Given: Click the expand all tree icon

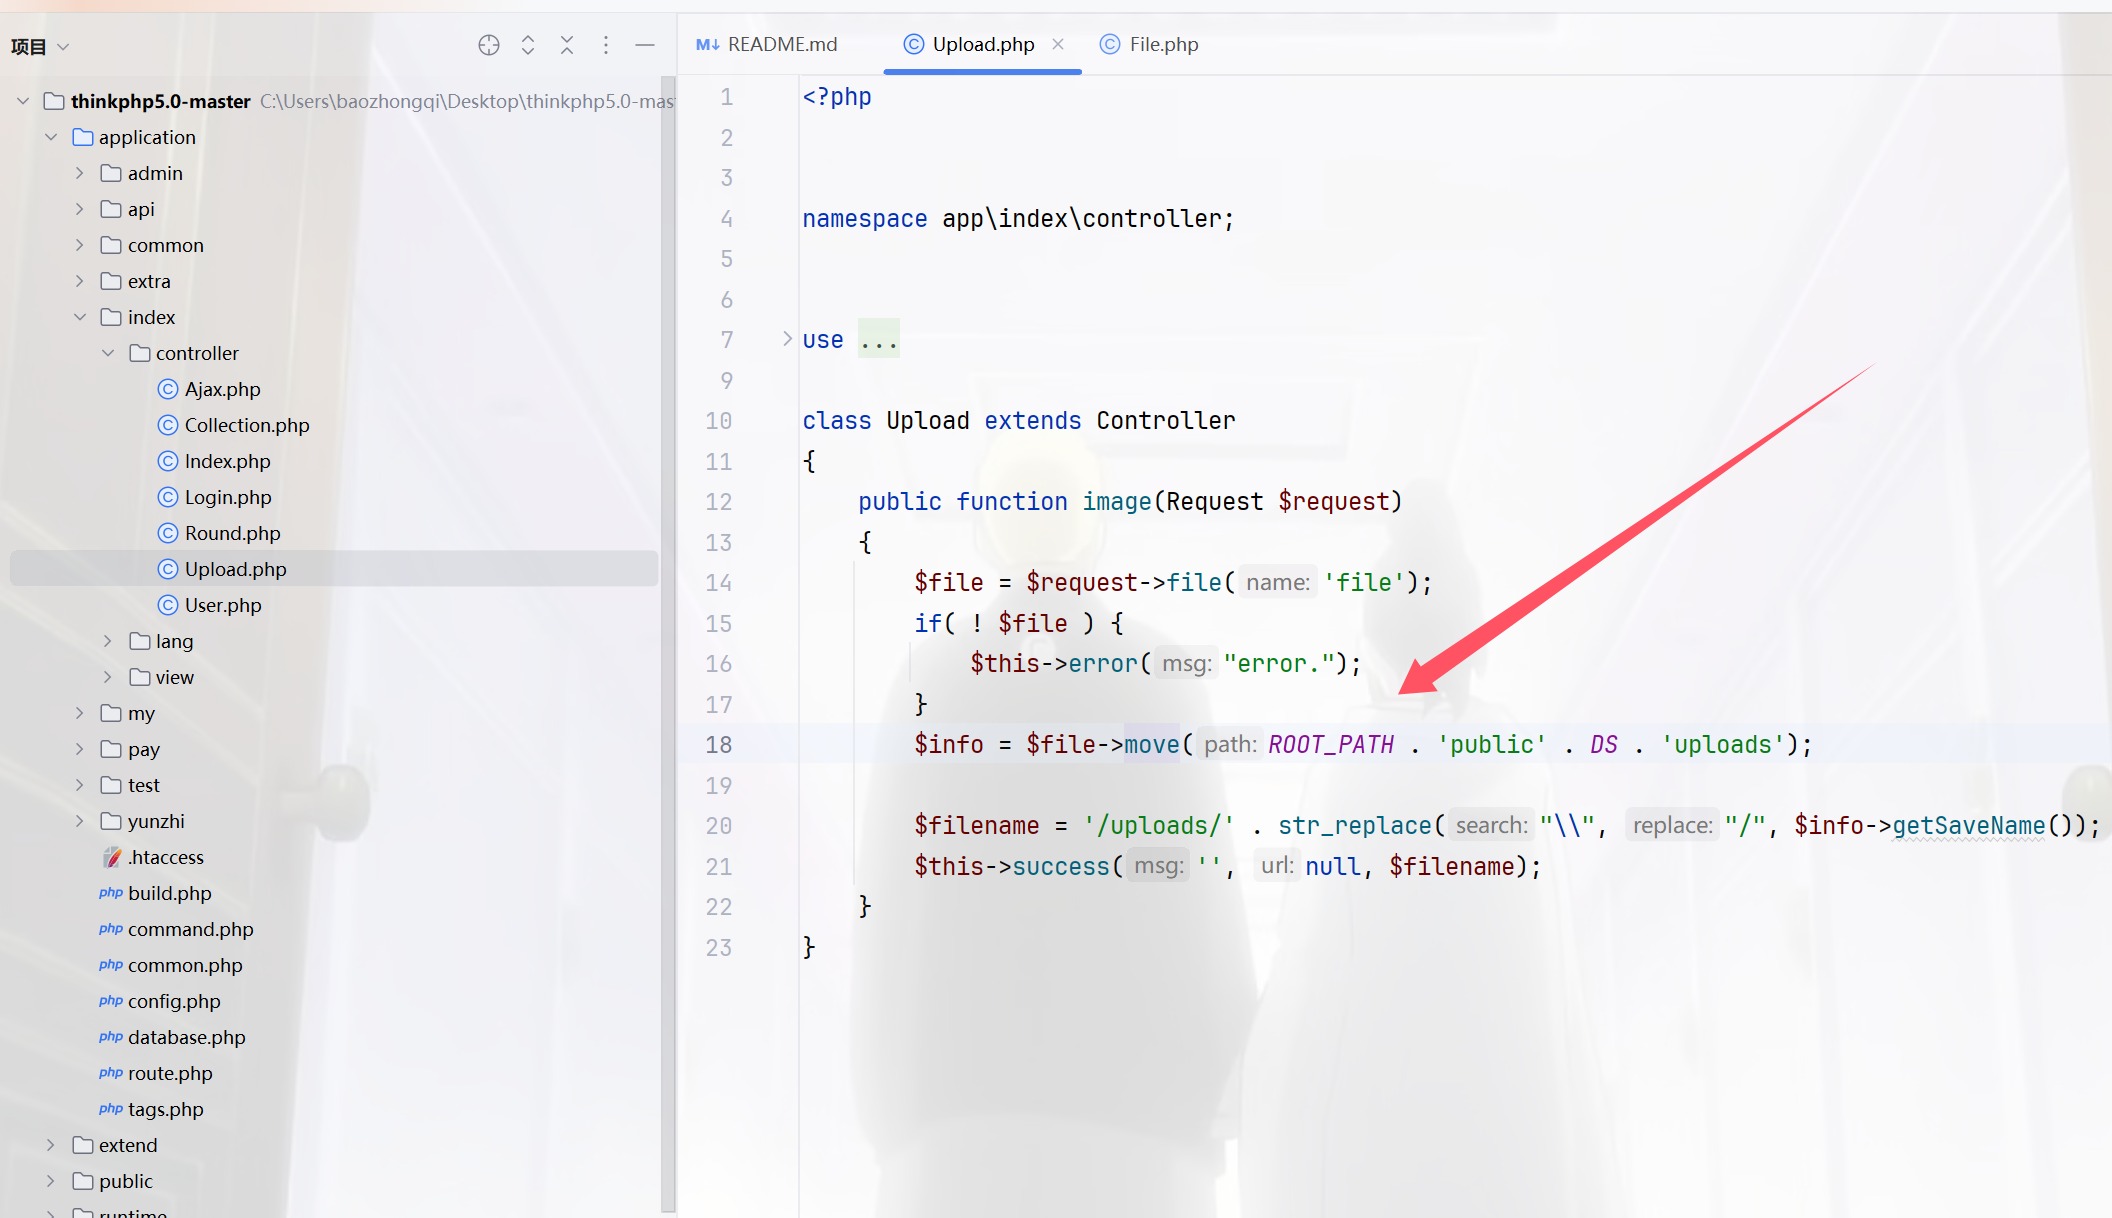Looking at the screenshot, I should point(528,45).
